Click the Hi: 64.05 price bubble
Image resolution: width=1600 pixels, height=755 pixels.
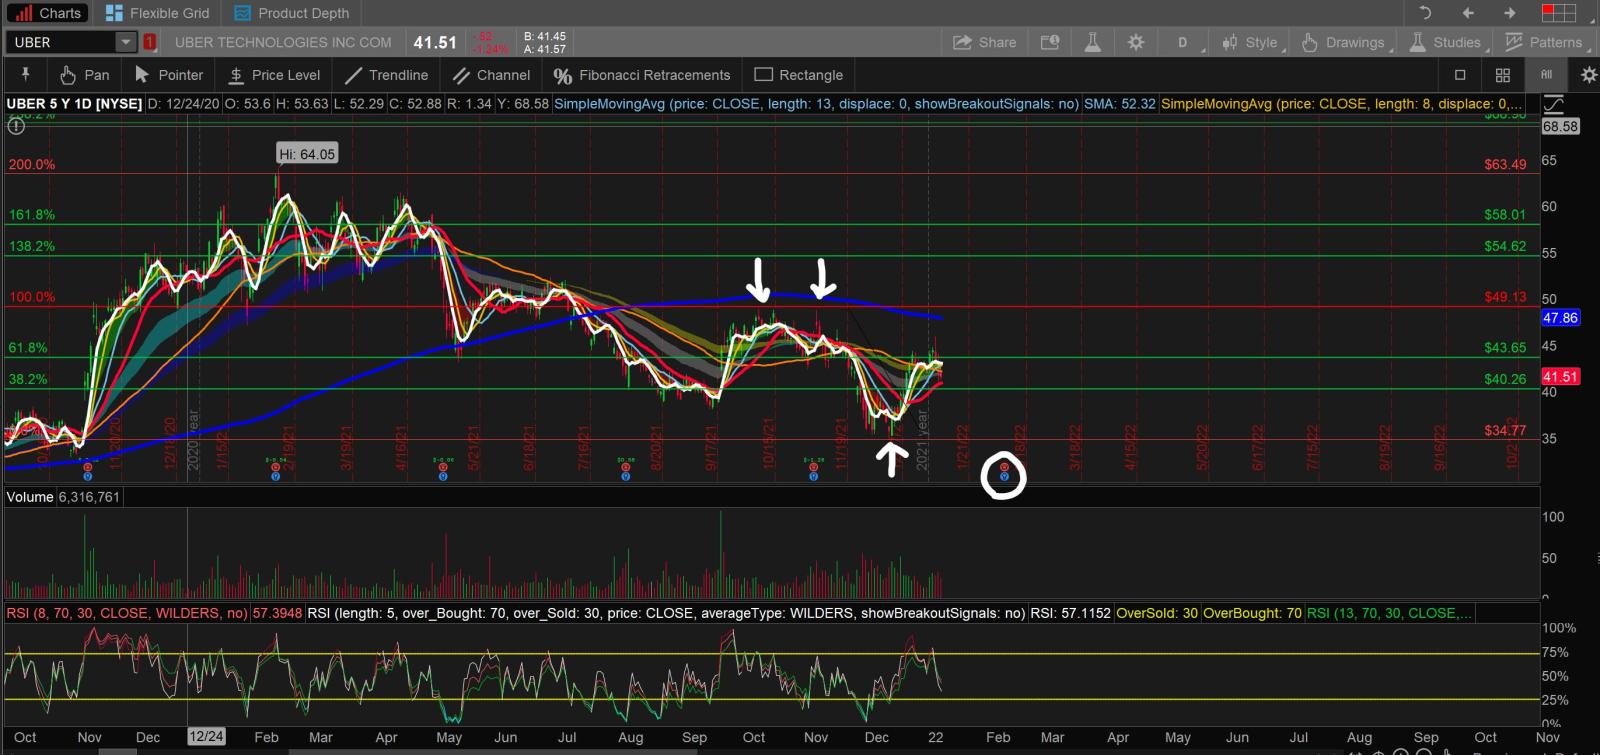307,154
